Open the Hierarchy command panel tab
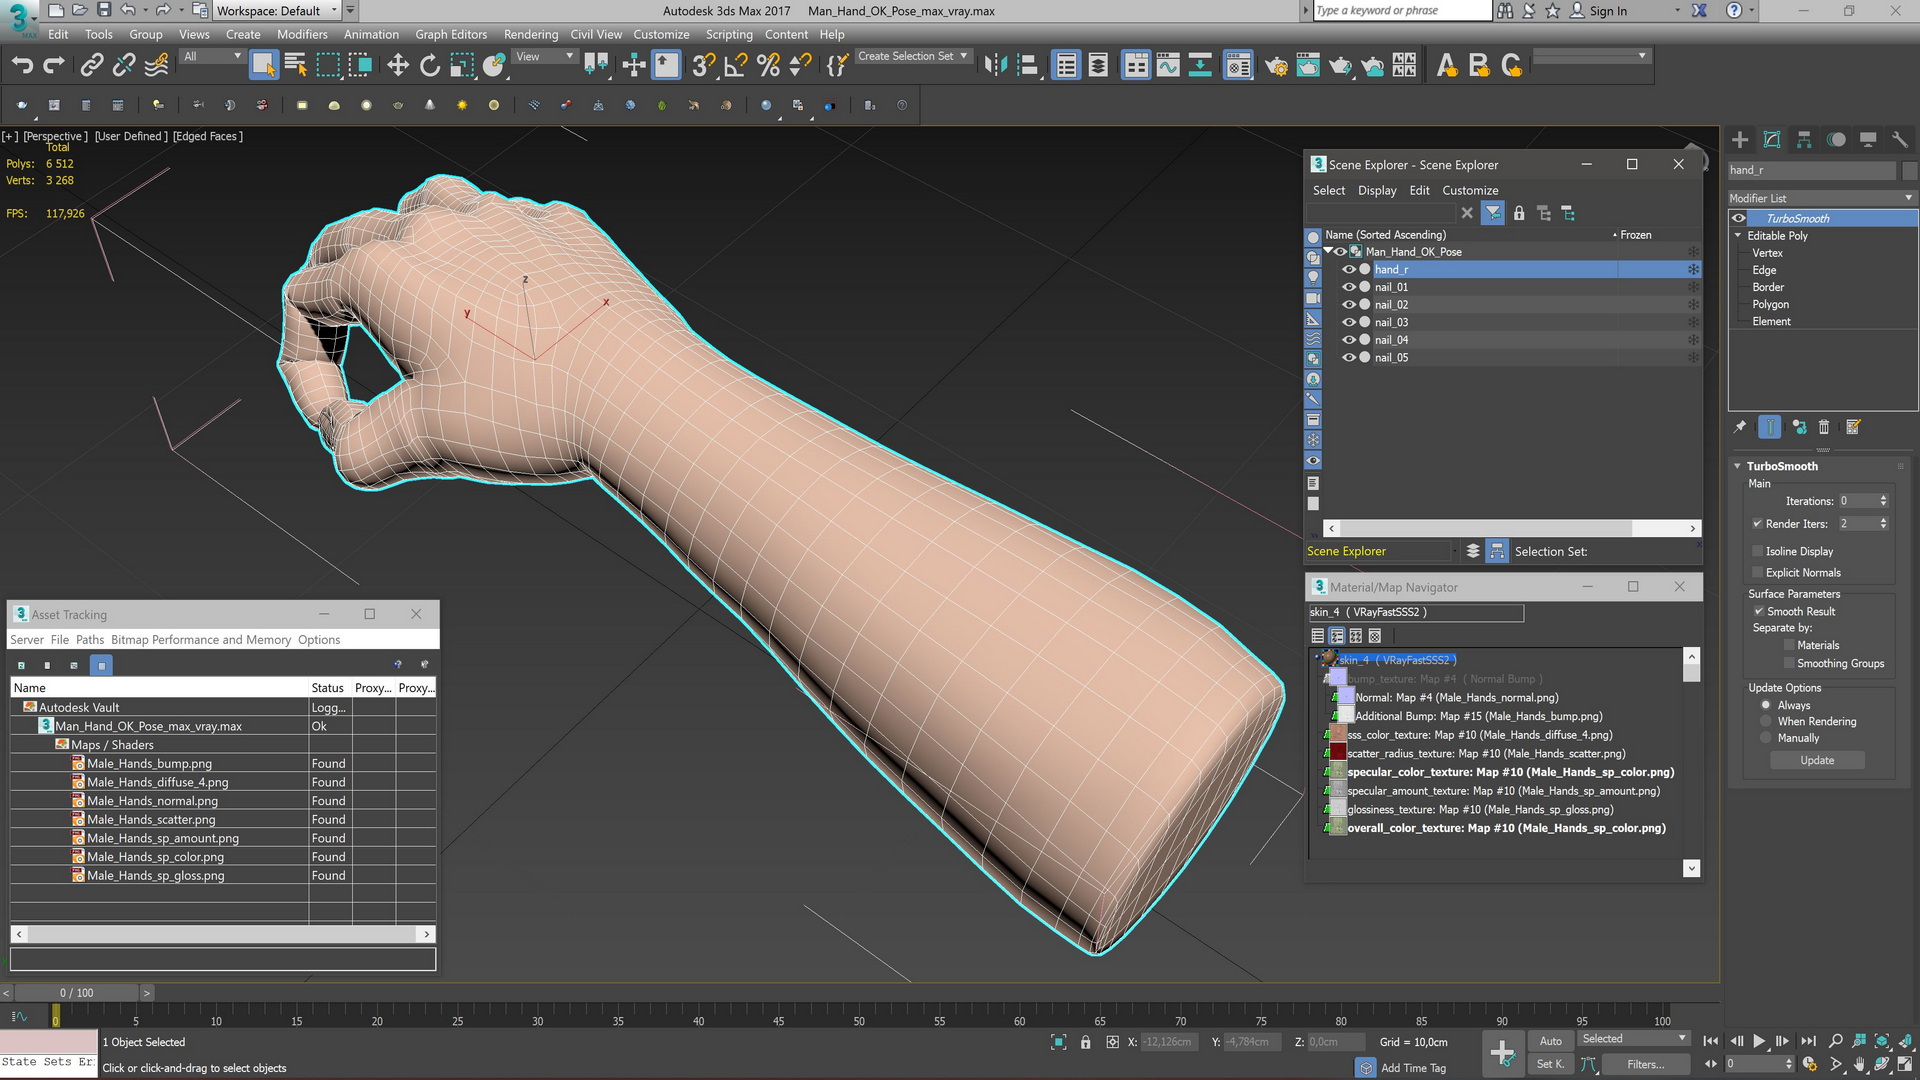1920x1080 pixels. 1804,140
